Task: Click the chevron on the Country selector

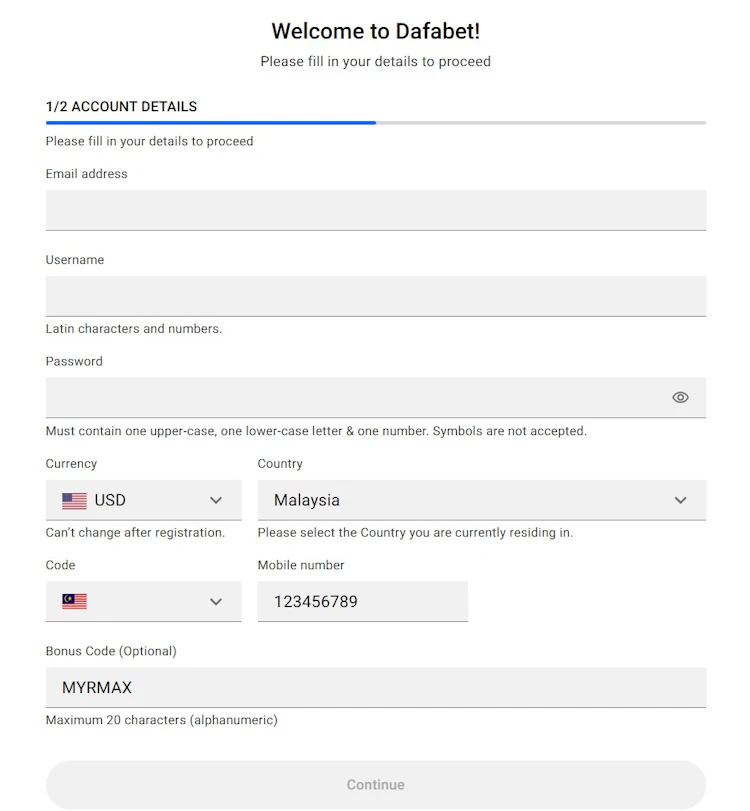Action: pyautogui.click(x=680, y=500)
